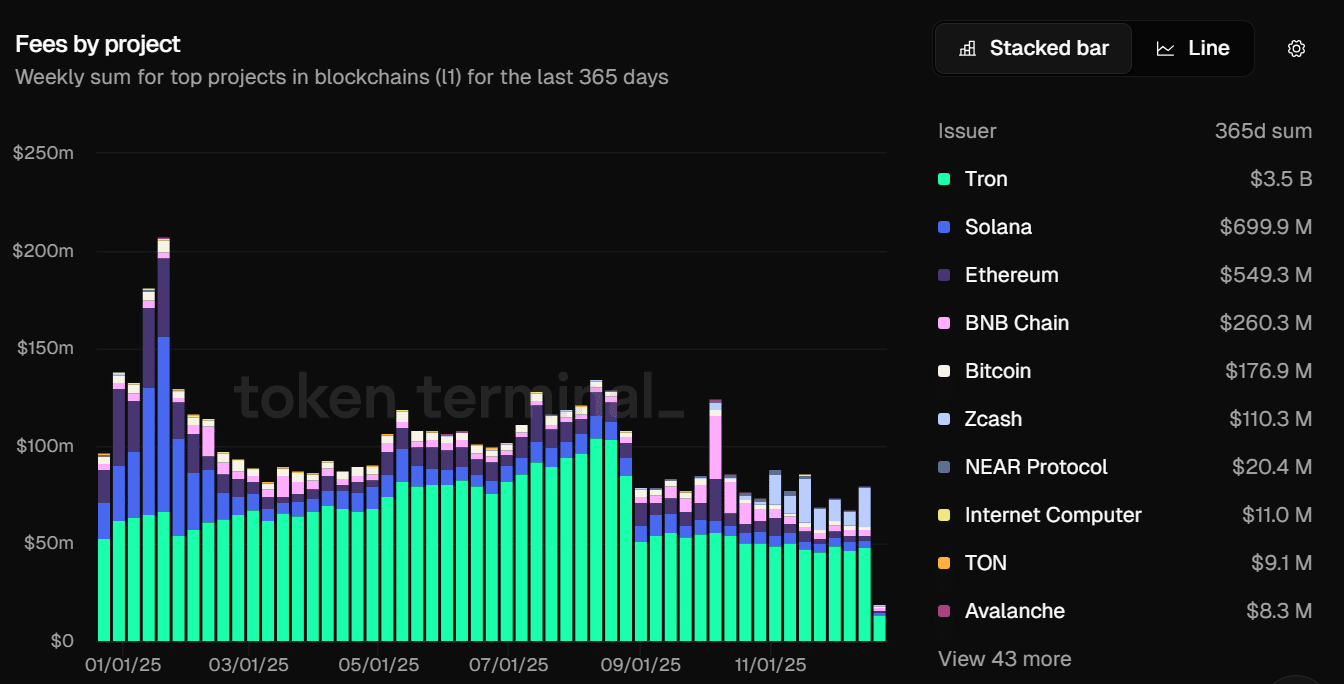Click the orange TON legend dot

tap(944, 563)
